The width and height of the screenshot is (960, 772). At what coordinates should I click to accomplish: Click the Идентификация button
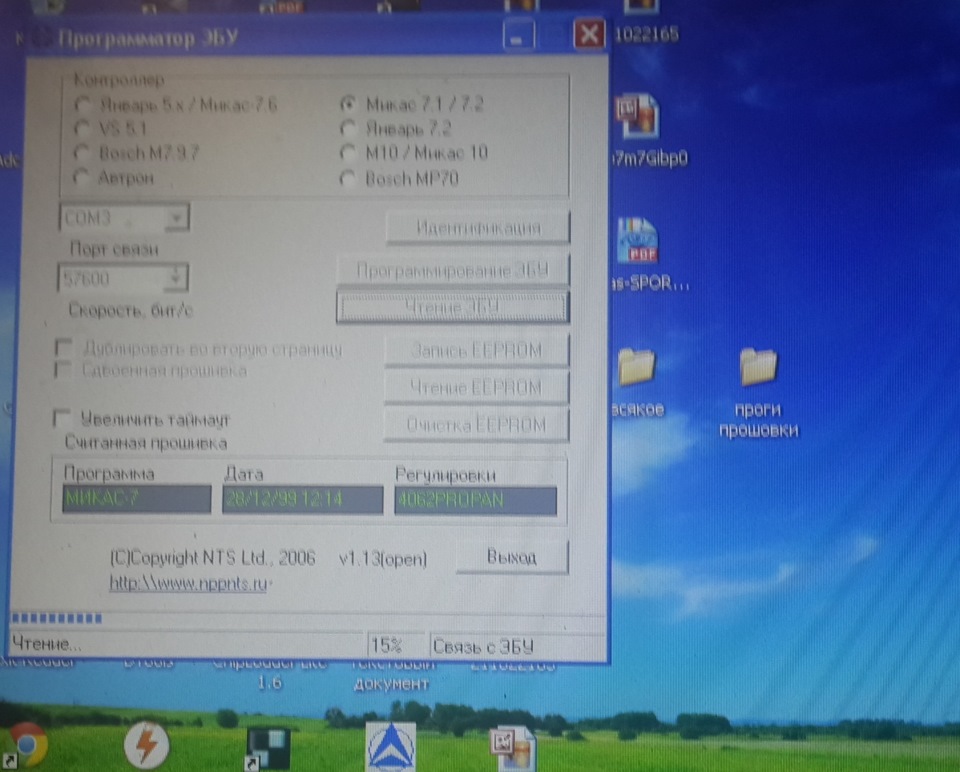click(478, 228)
